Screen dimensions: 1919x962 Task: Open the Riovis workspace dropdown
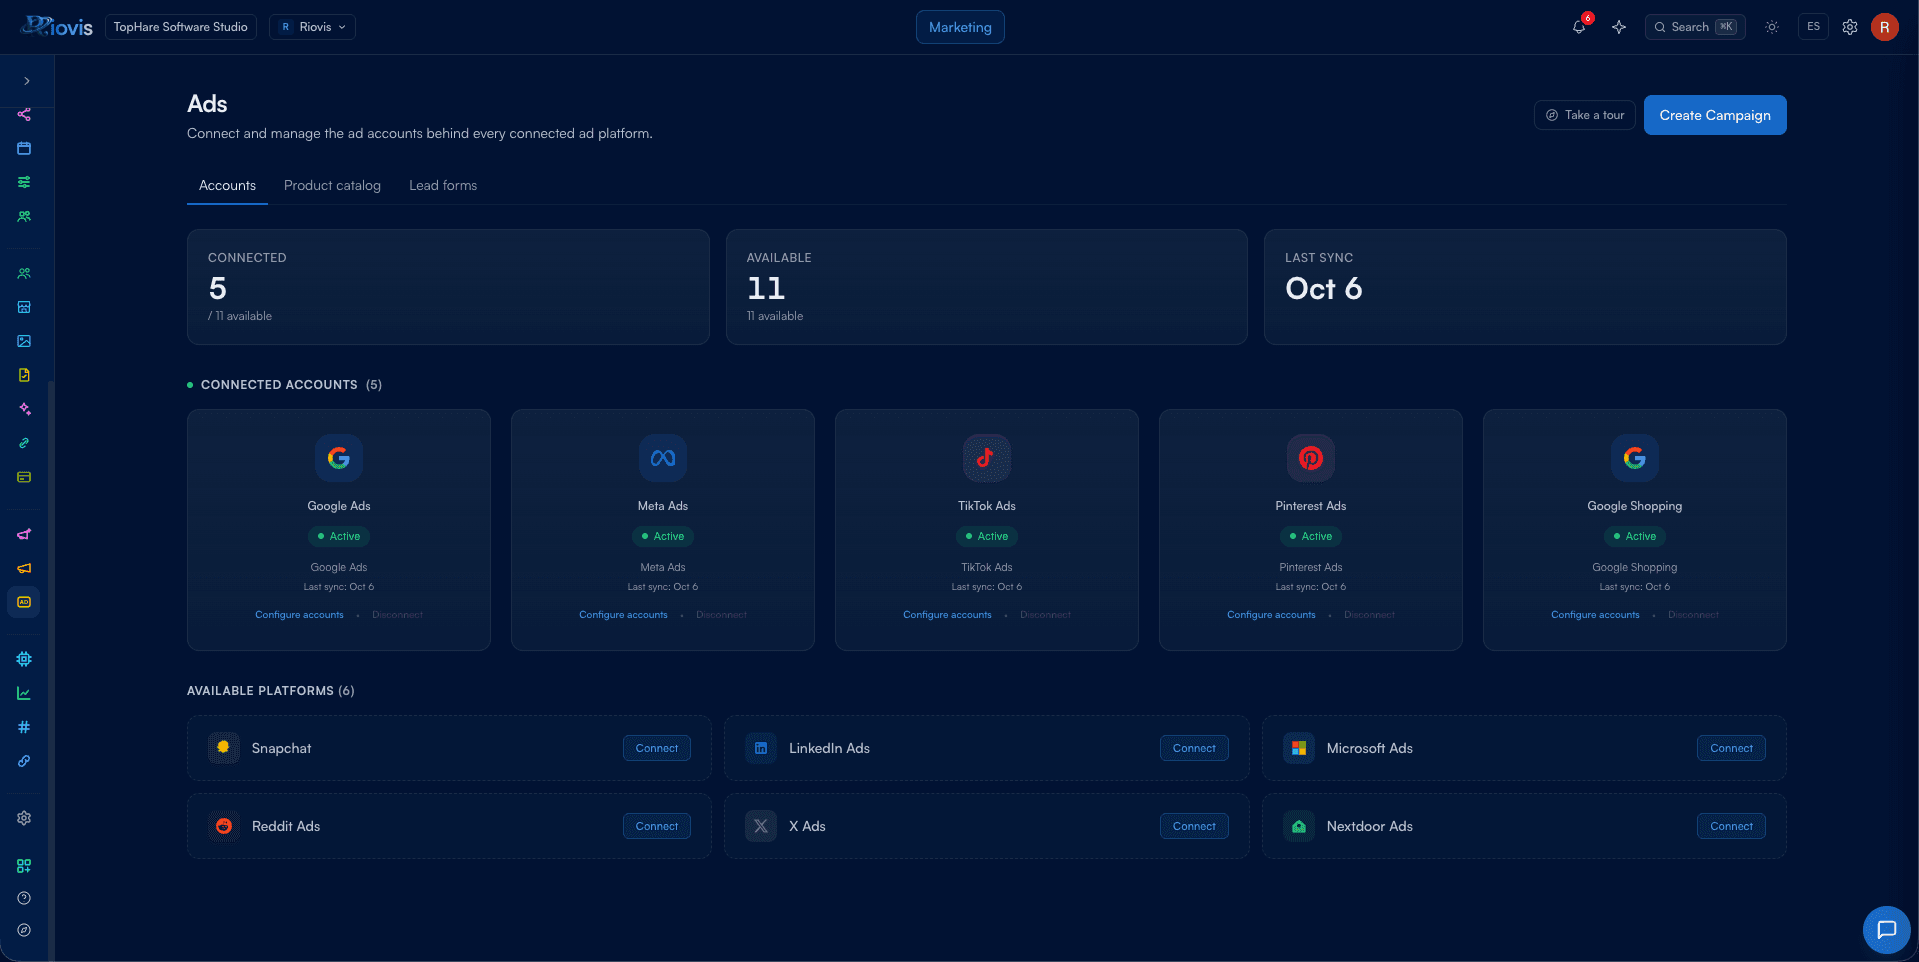[312, 27]
